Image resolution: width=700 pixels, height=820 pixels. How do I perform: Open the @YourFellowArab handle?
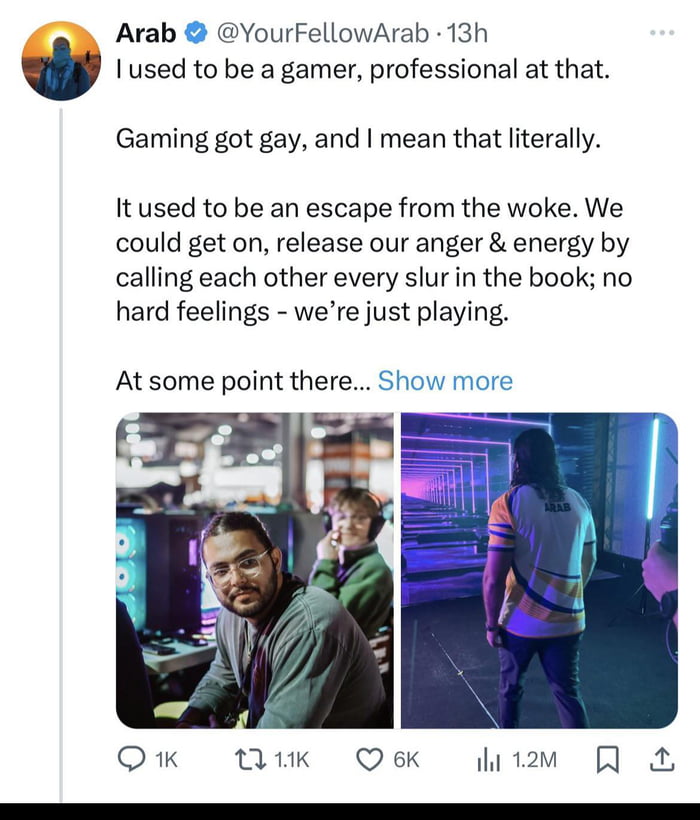point(322,33)
